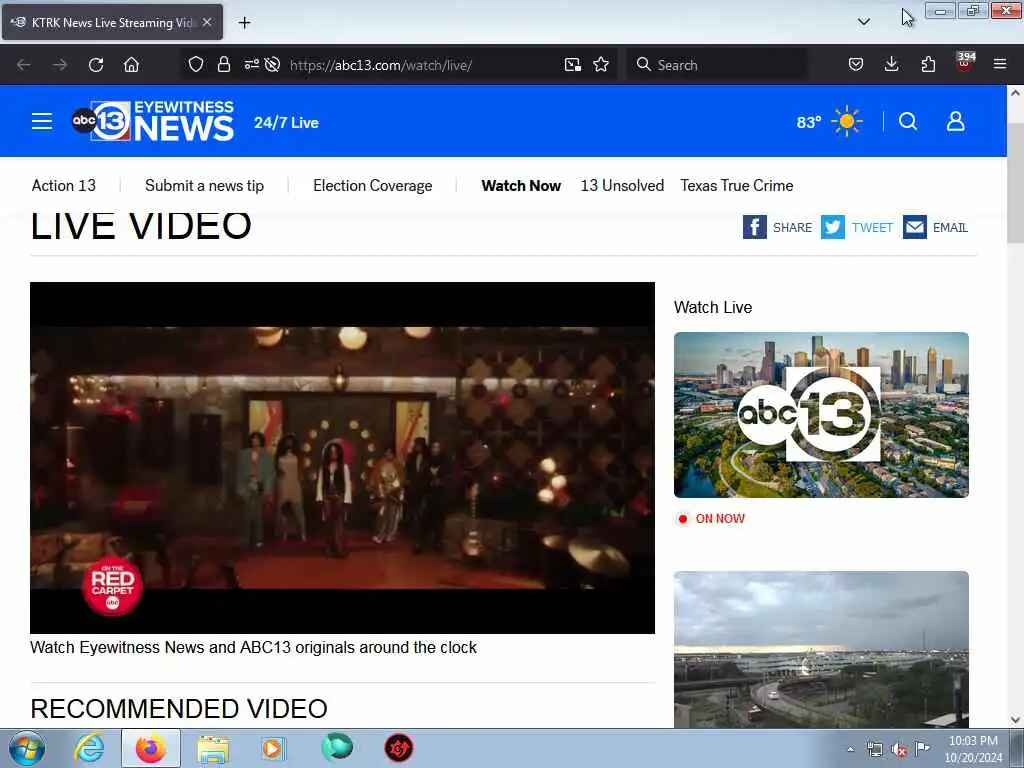The image size is (1024, 768).
Task: Expand the list all tabs chevron
Action: [x=863, y=22]
